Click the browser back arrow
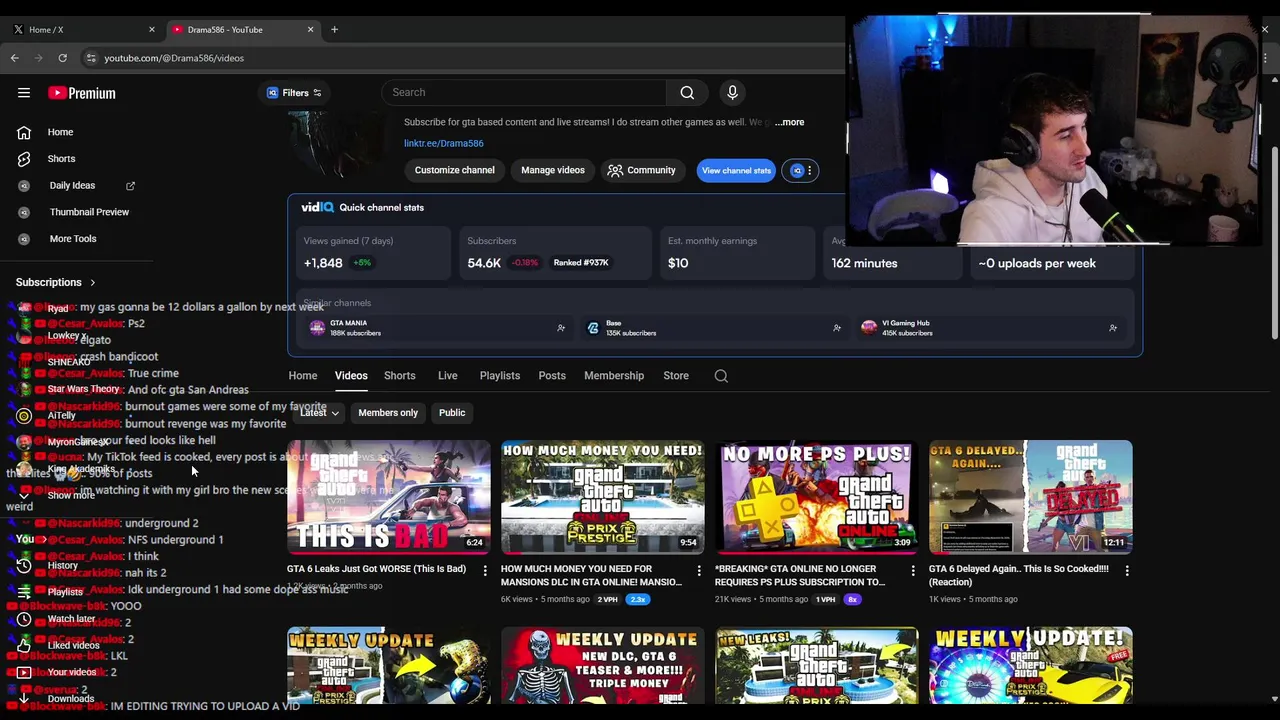1280x720 pixels. (x=15, y=58)
